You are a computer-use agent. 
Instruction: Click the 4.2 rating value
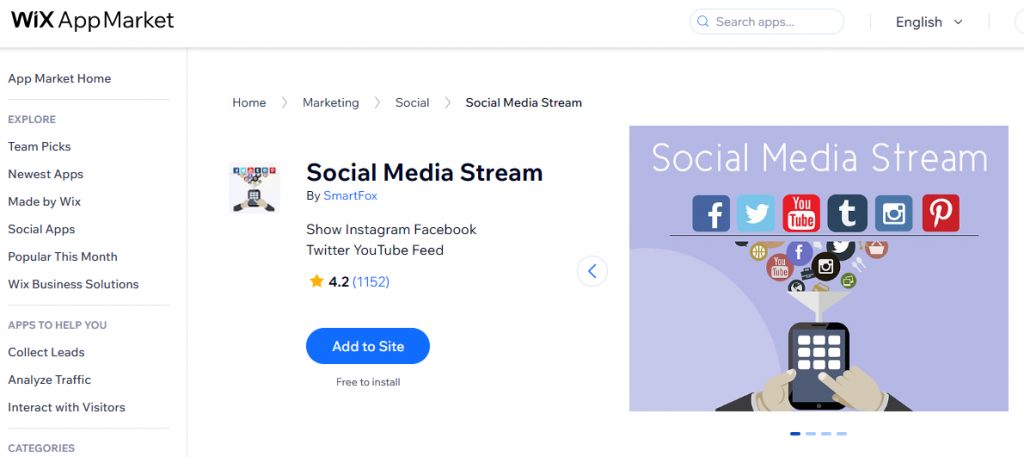click(338, 282)
